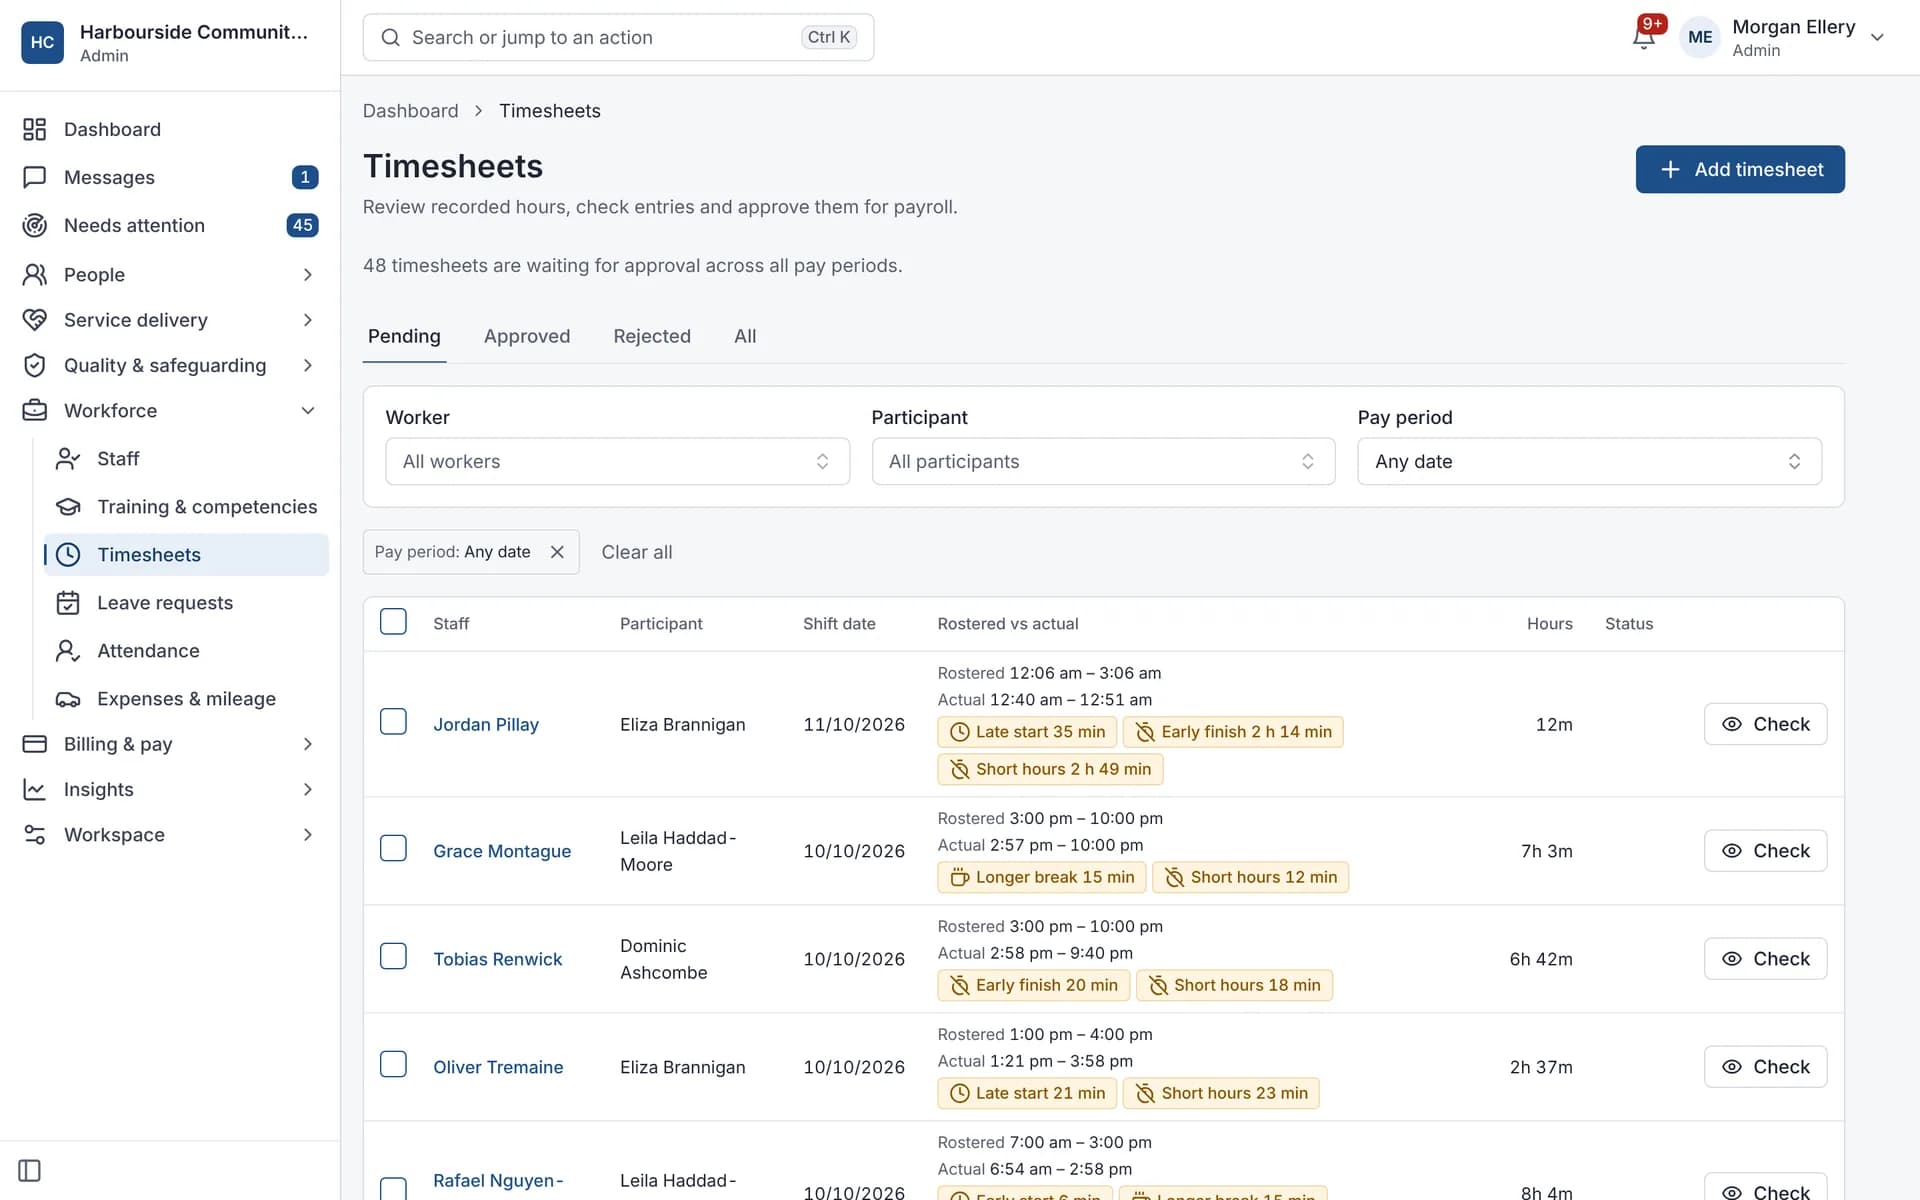Remove Pay period filter chip with X

point(557,552)
